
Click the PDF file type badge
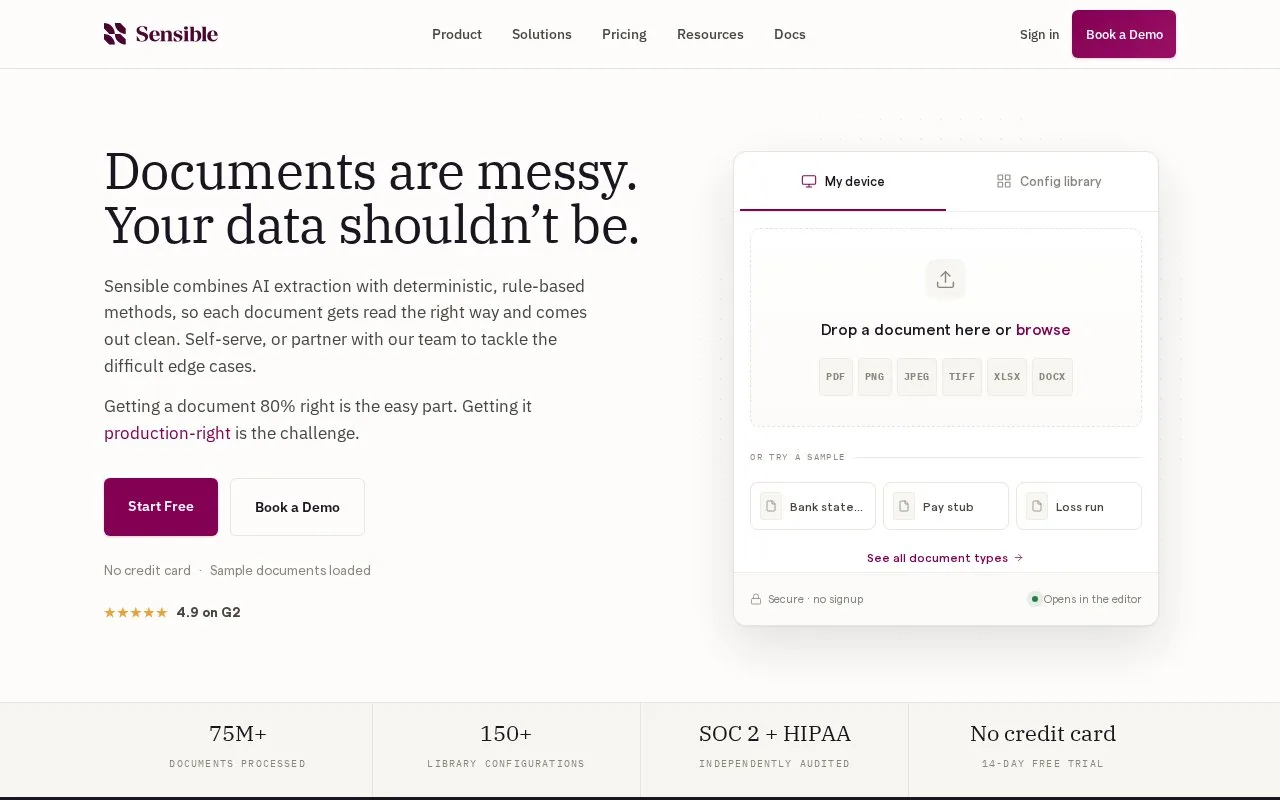click(x=836, y=377)
